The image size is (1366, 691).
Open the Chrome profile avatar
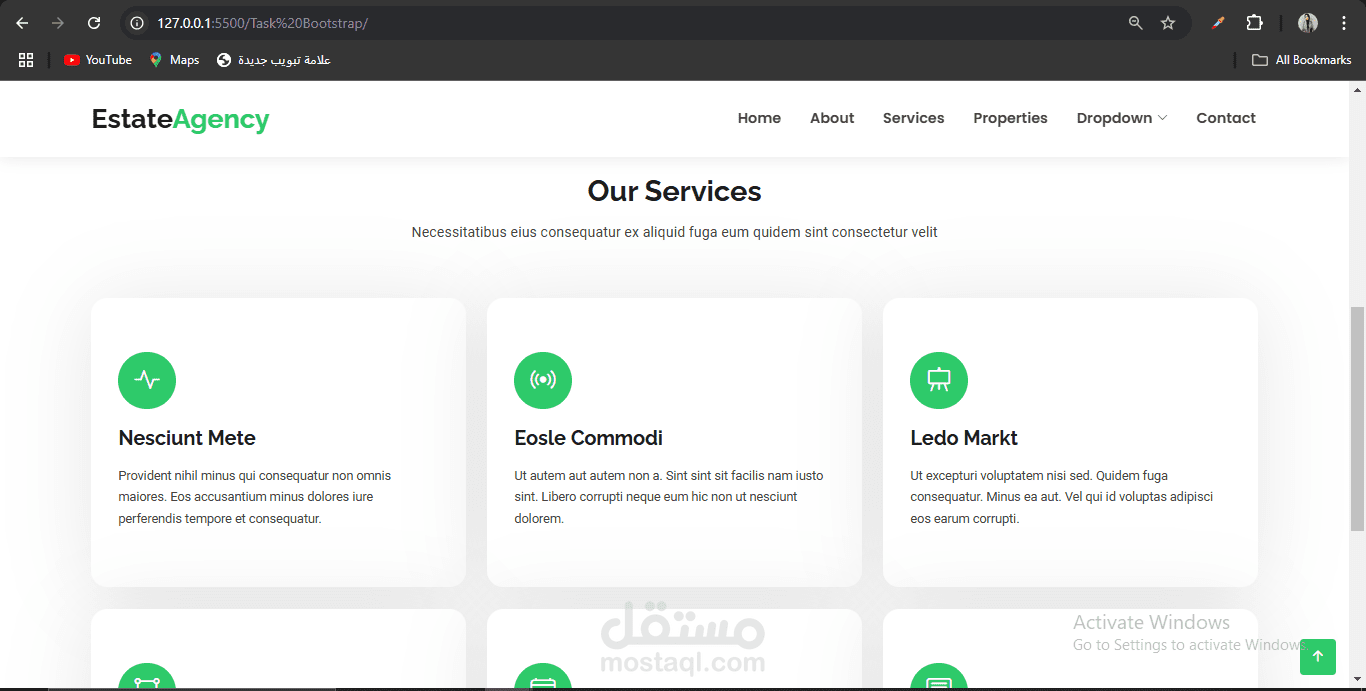pos(1308,23)
